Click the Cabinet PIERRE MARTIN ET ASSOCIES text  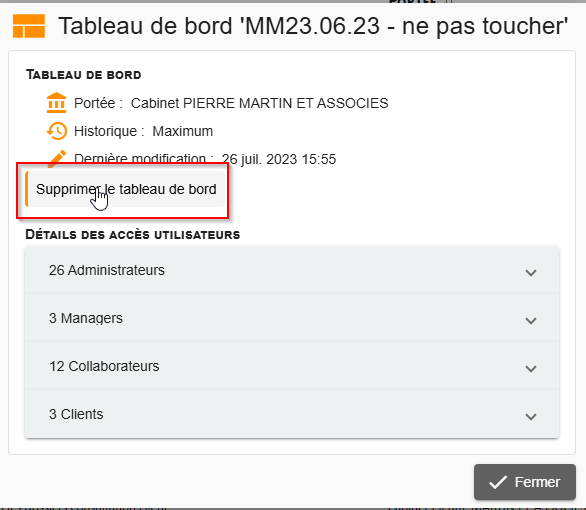(259, 103)
